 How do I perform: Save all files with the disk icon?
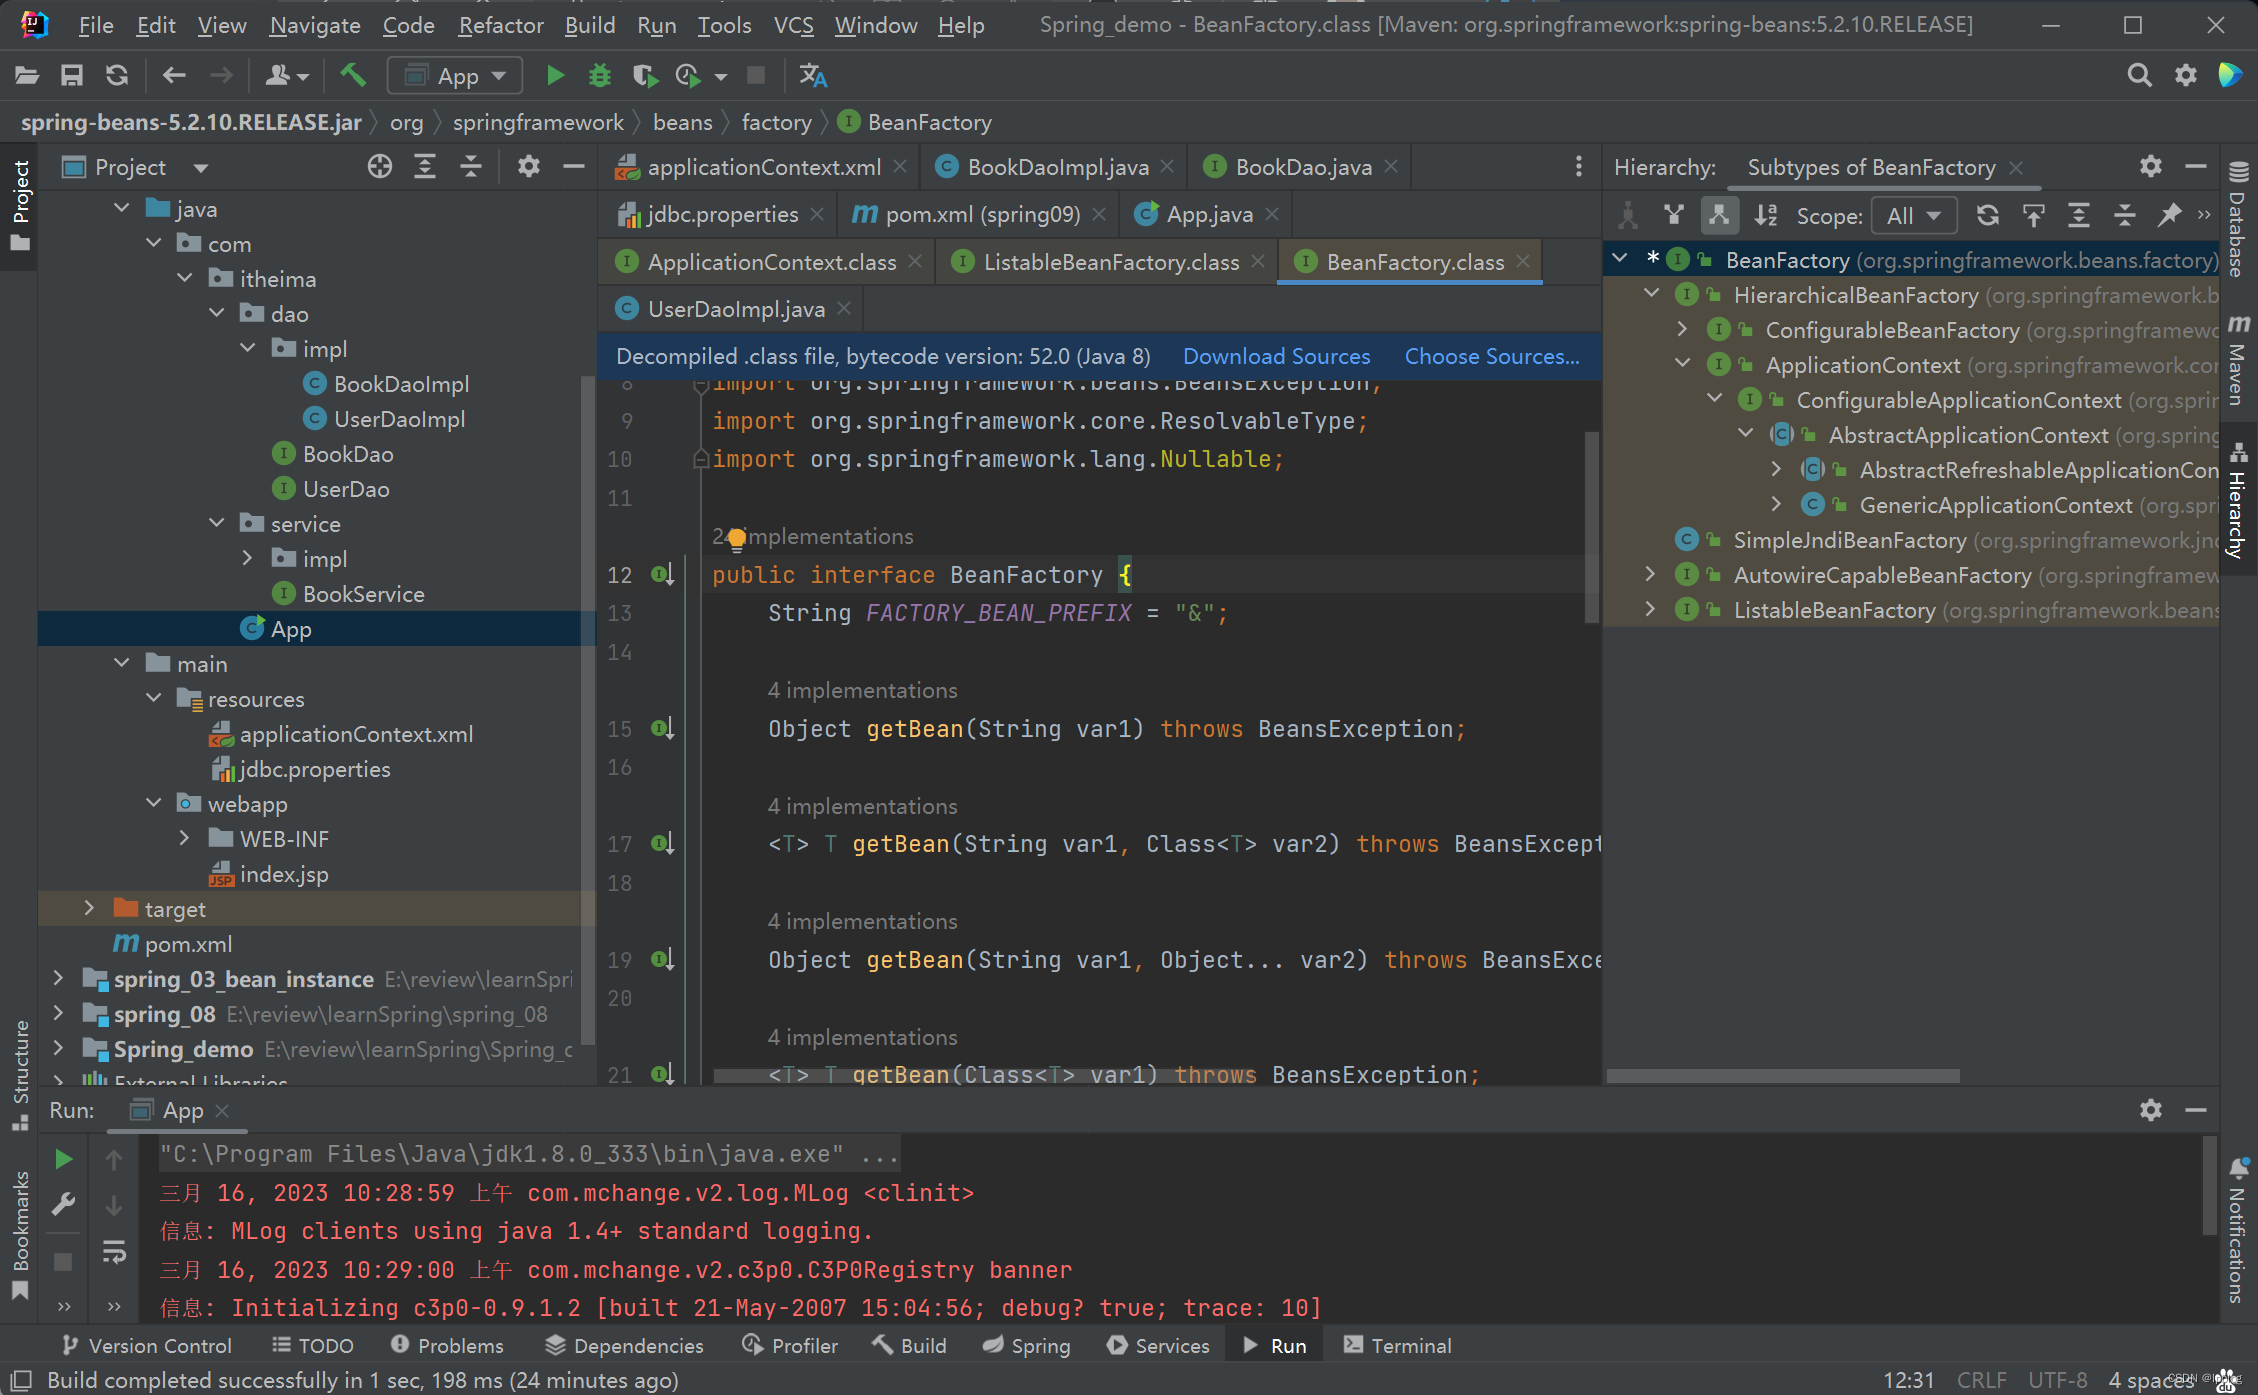pyautogui.click(x=72, y=76)
